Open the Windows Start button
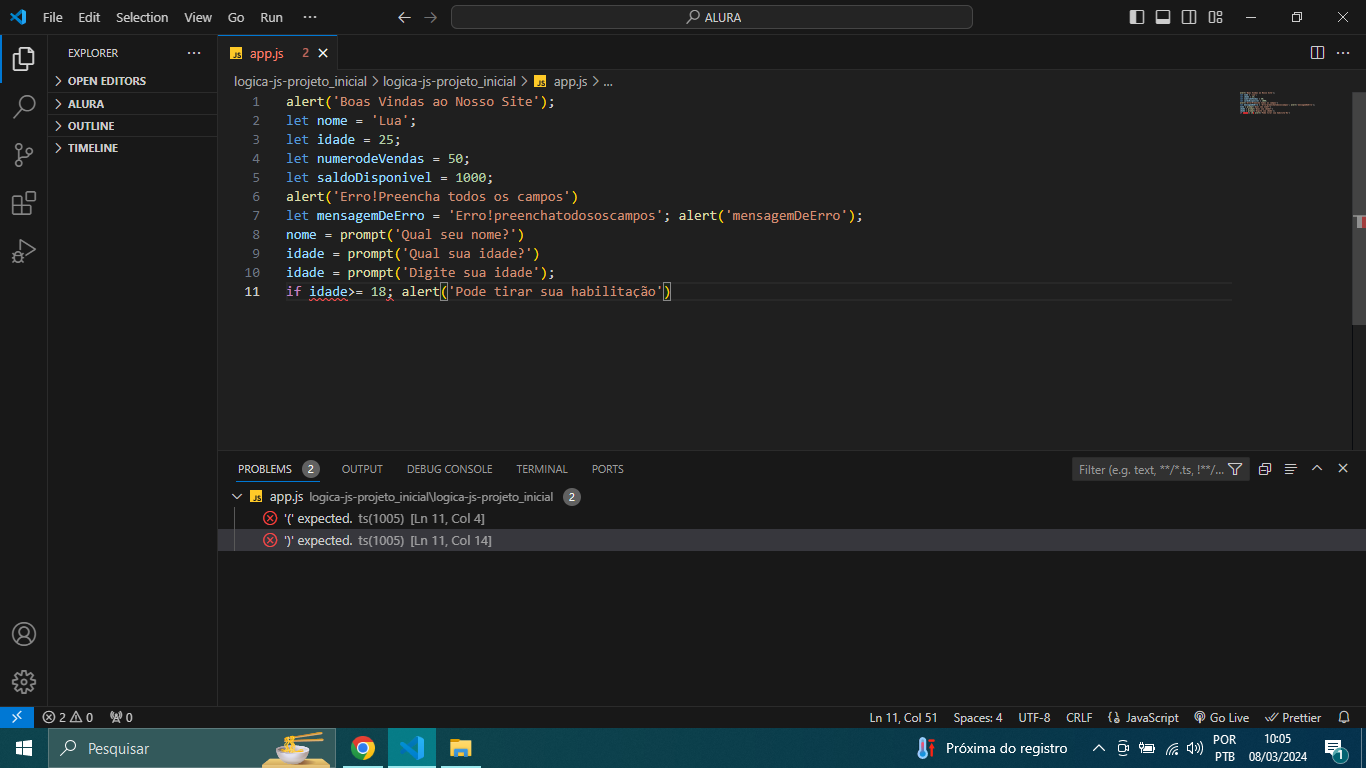 24,748
